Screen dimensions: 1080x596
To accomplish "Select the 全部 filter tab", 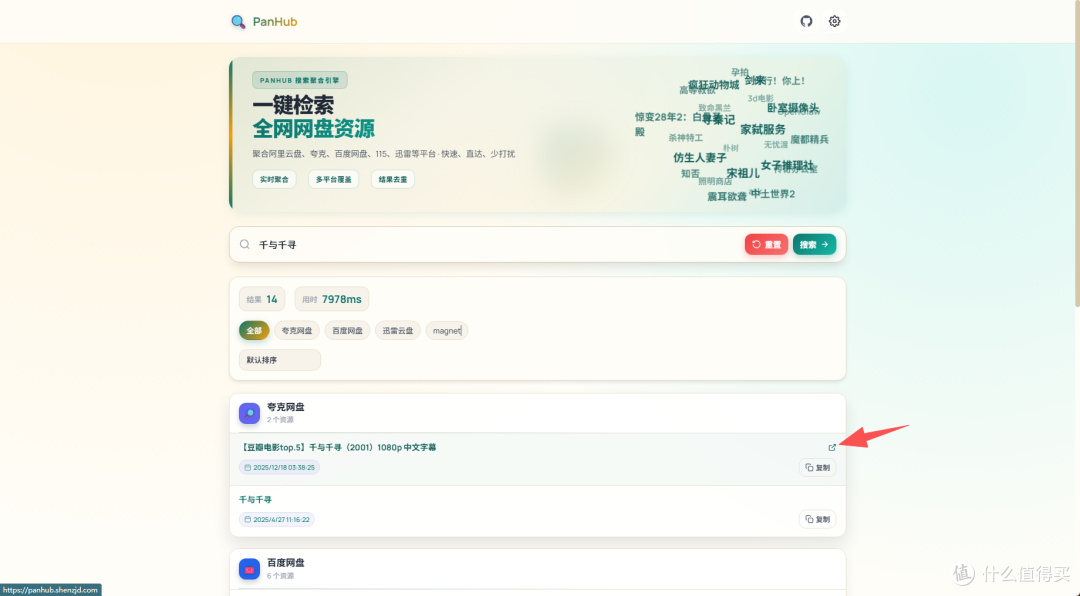I will click(254, 331).
